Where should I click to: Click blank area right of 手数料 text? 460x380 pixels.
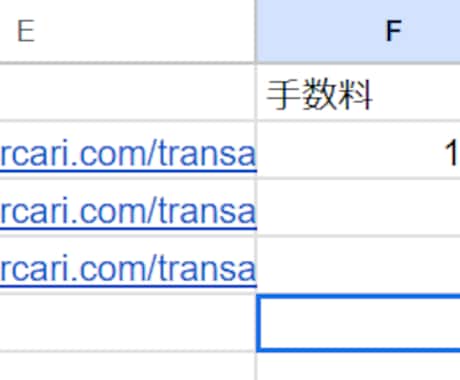417,92
